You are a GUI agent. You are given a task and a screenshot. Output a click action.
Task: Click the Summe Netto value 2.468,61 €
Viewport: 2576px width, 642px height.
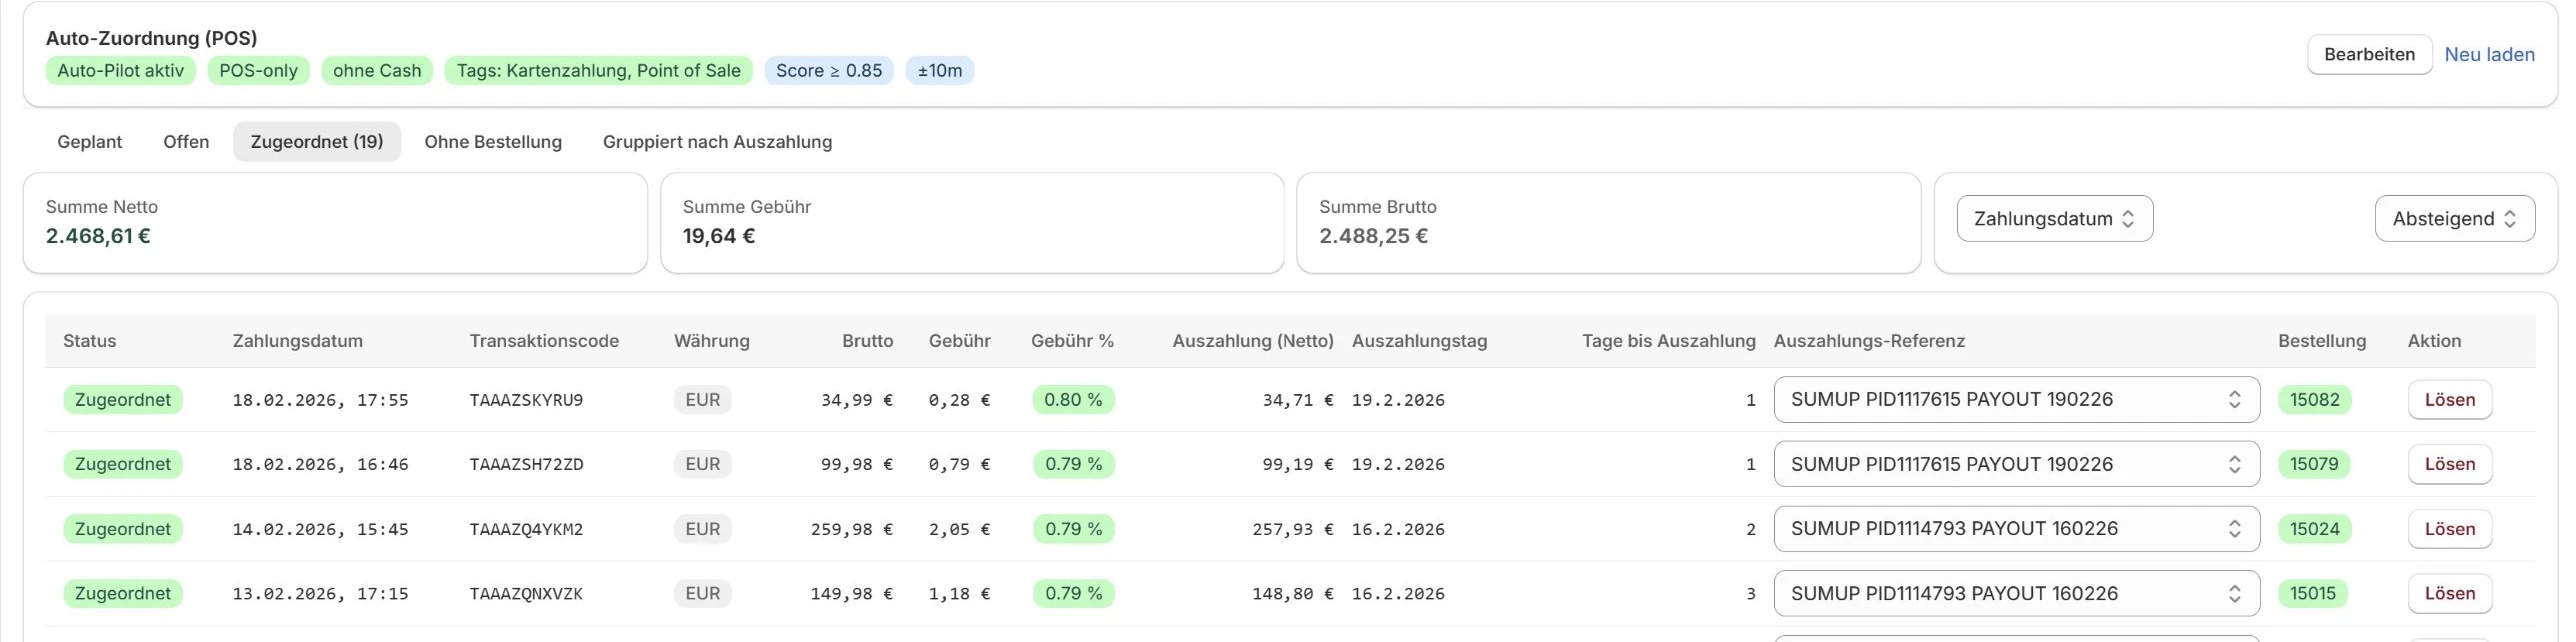tap(98, 236)
